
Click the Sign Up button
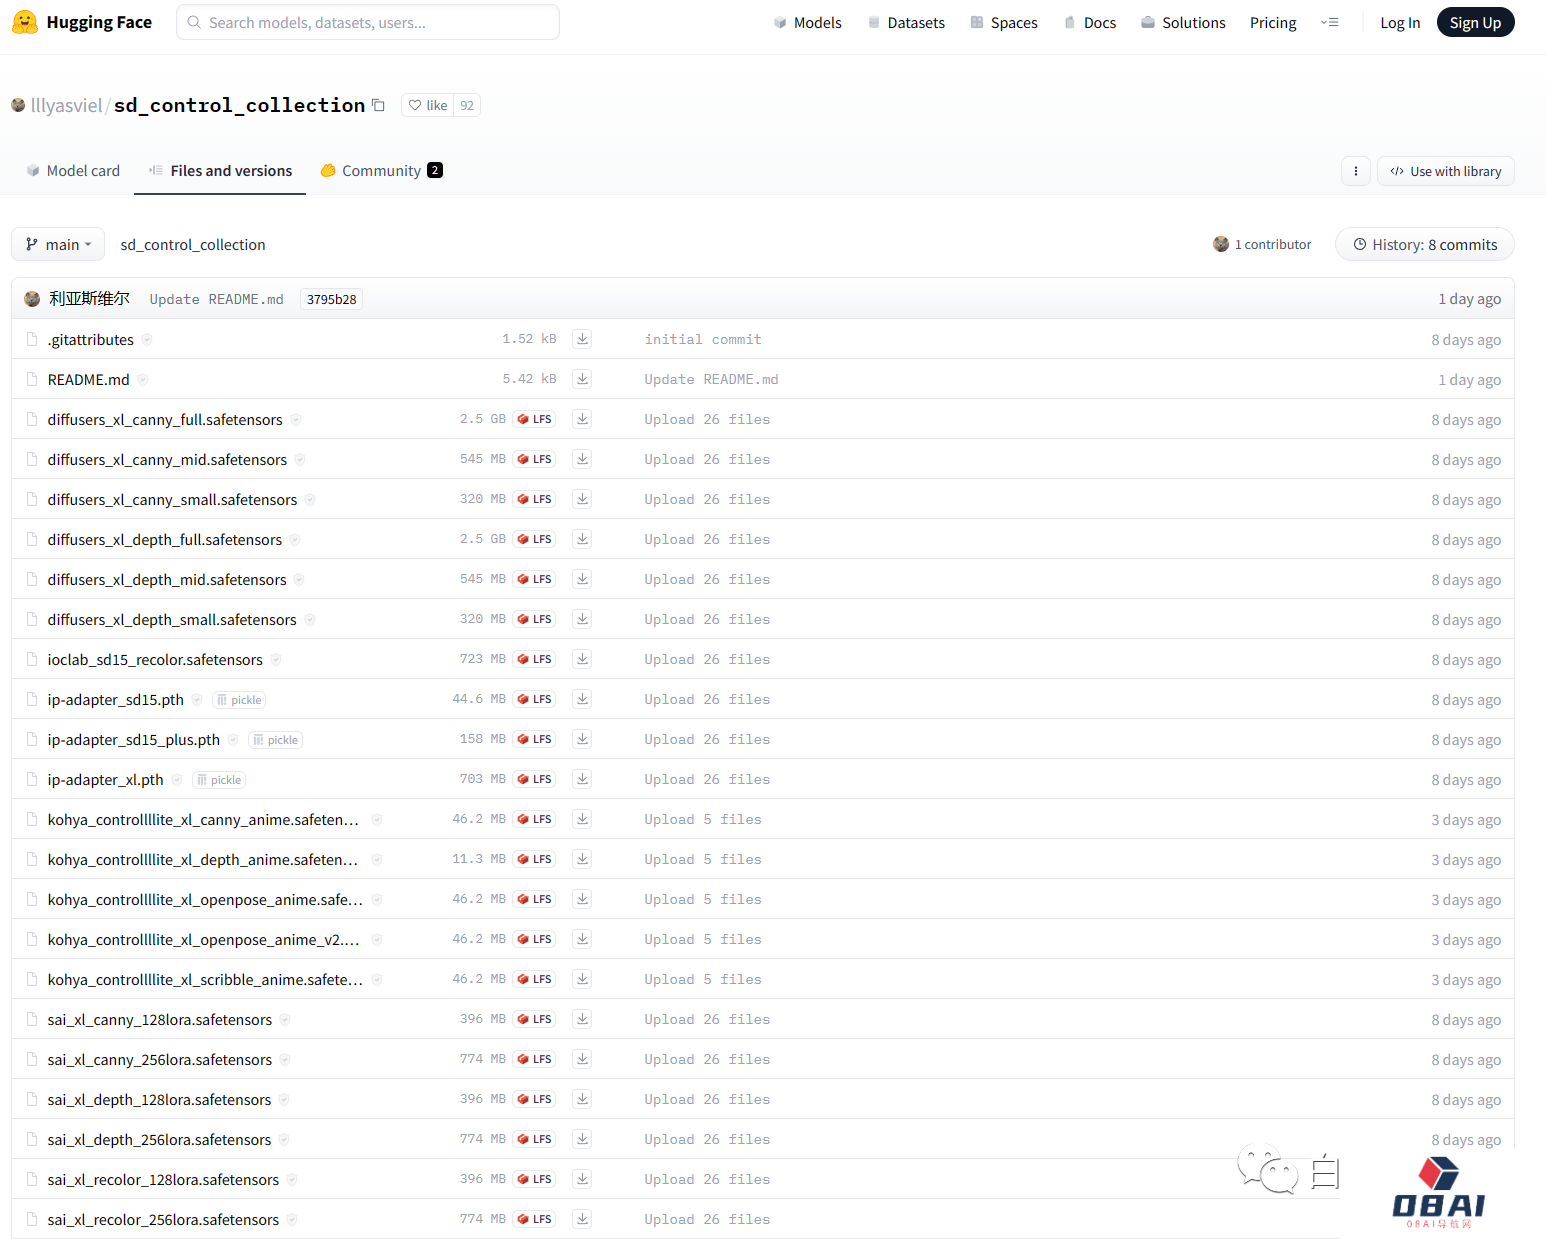(1474, 22)
